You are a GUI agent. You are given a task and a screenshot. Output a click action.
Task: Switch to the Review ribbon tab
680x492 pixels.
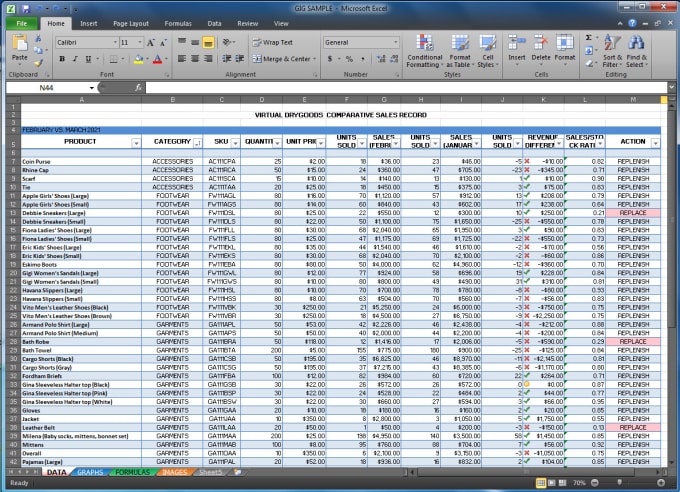(248, 23)
